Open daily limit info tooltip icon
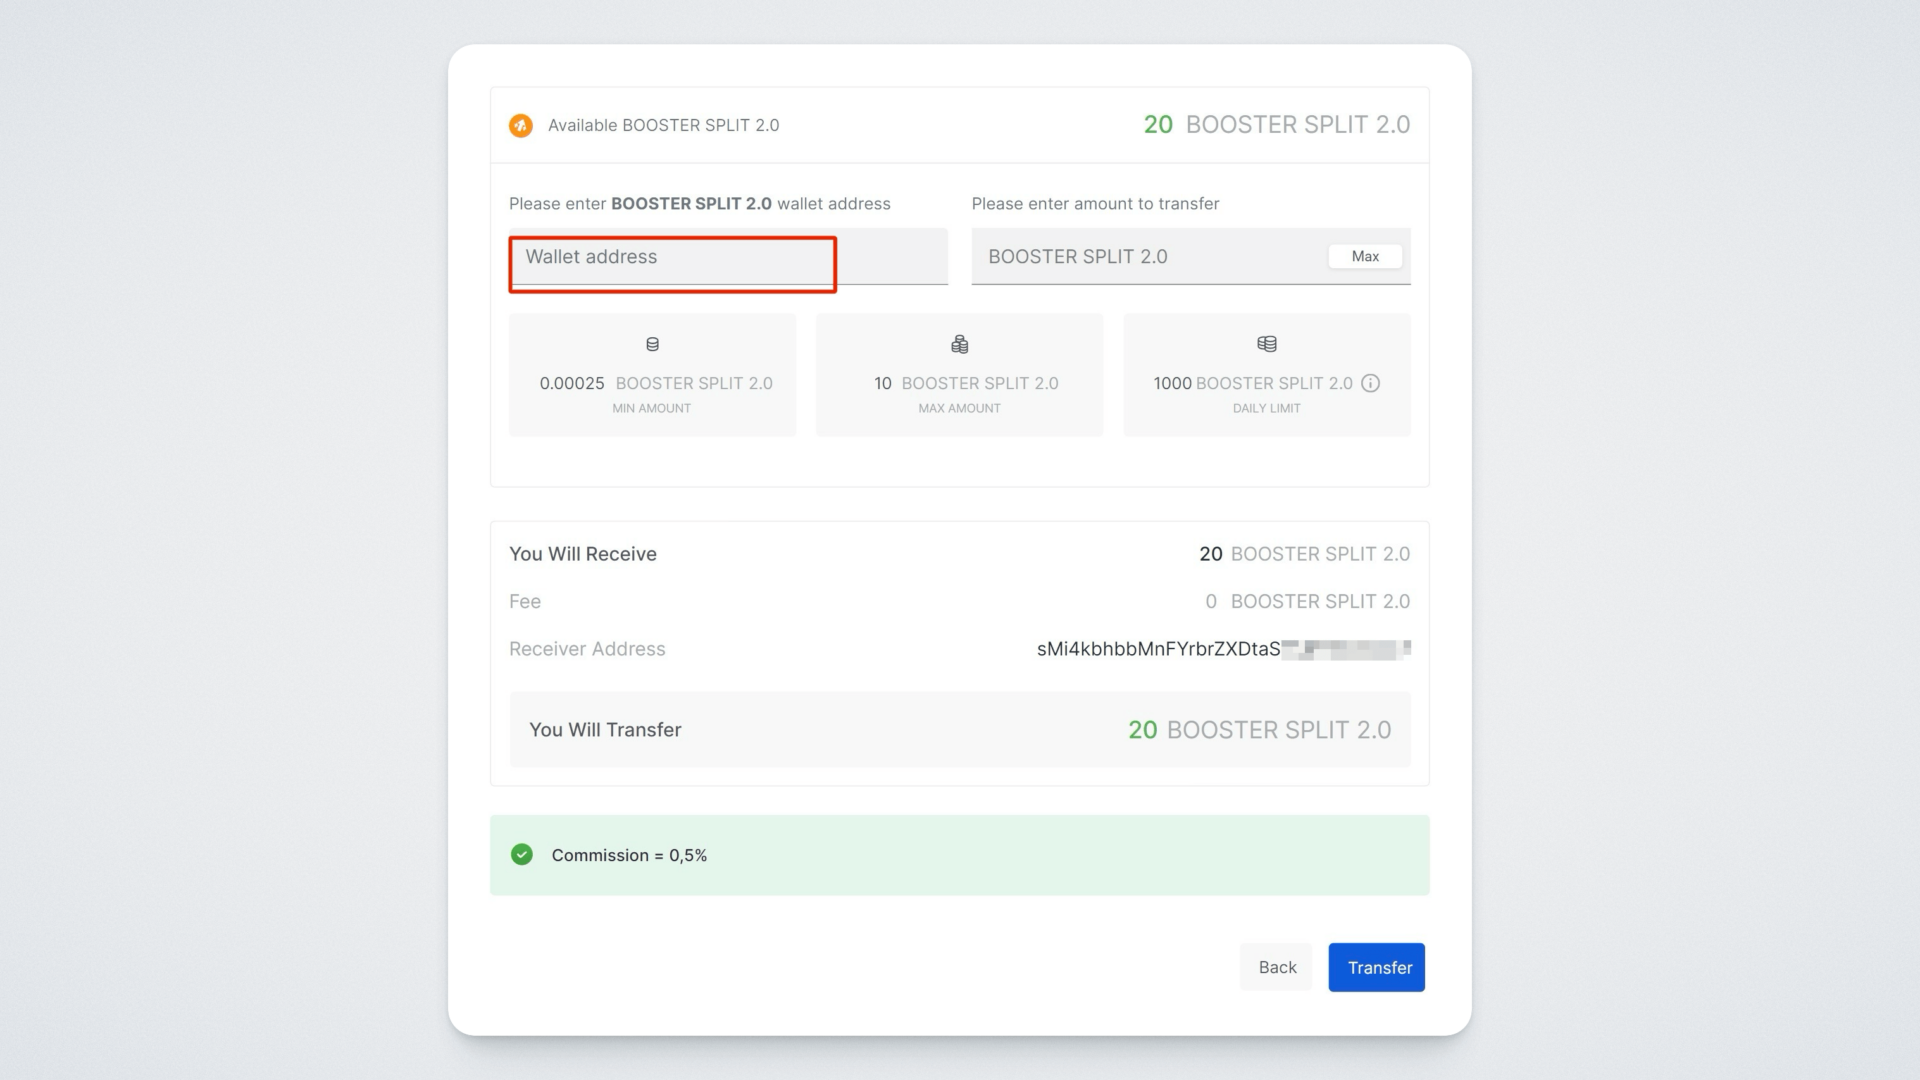Screen dimensions: 1920x1080 (x=1371, y=383)
